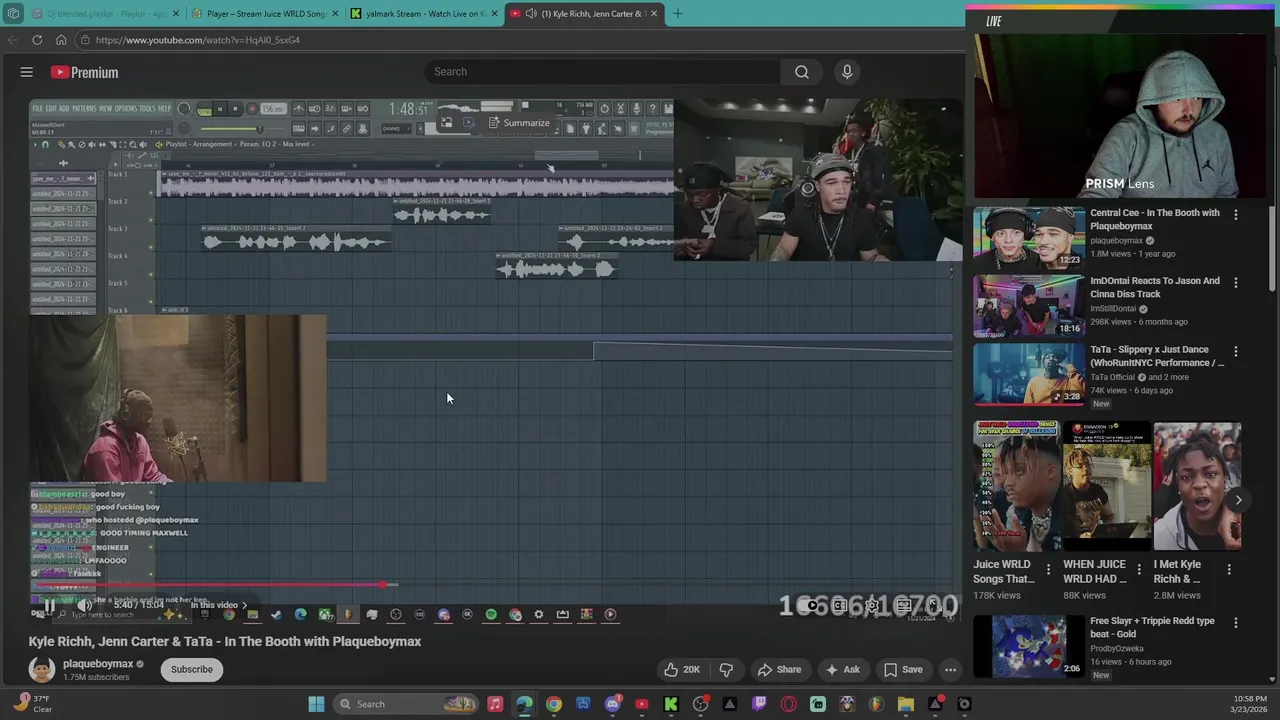Close the yalmark Stream tab
The width and height of the screenshot is (1280, 720).
494,14
